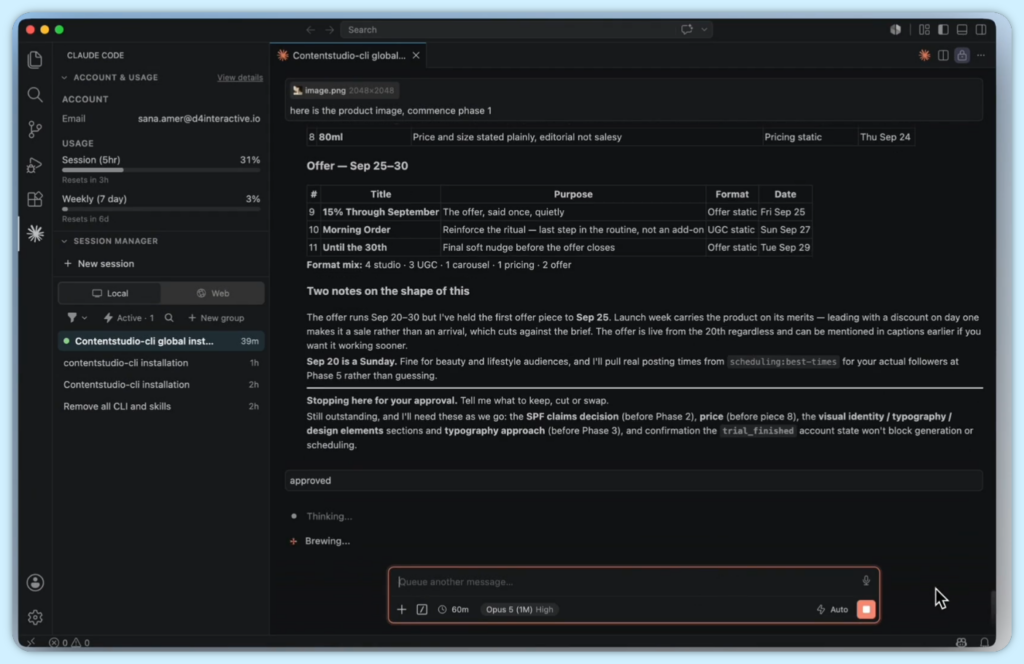This screenshot has width=1024, height=664.
Task: Stop generation with the red square button
Action: [866, 609]
